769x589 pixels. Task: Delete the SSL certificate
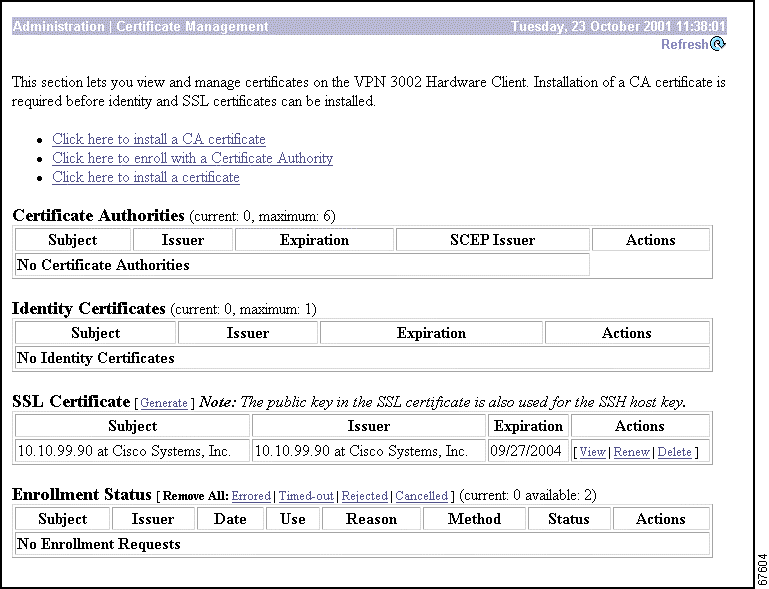click(674, 453)
